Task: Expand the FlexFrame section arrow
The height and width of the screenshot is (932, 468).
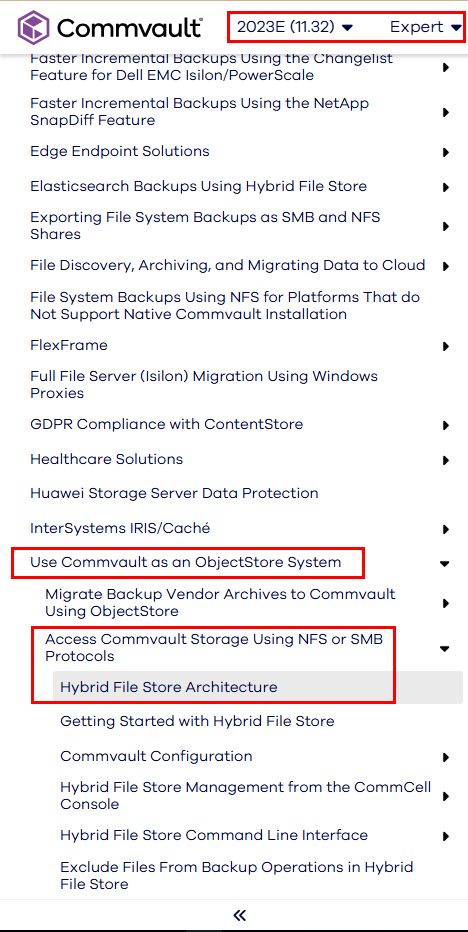Action: coord(445,346)
